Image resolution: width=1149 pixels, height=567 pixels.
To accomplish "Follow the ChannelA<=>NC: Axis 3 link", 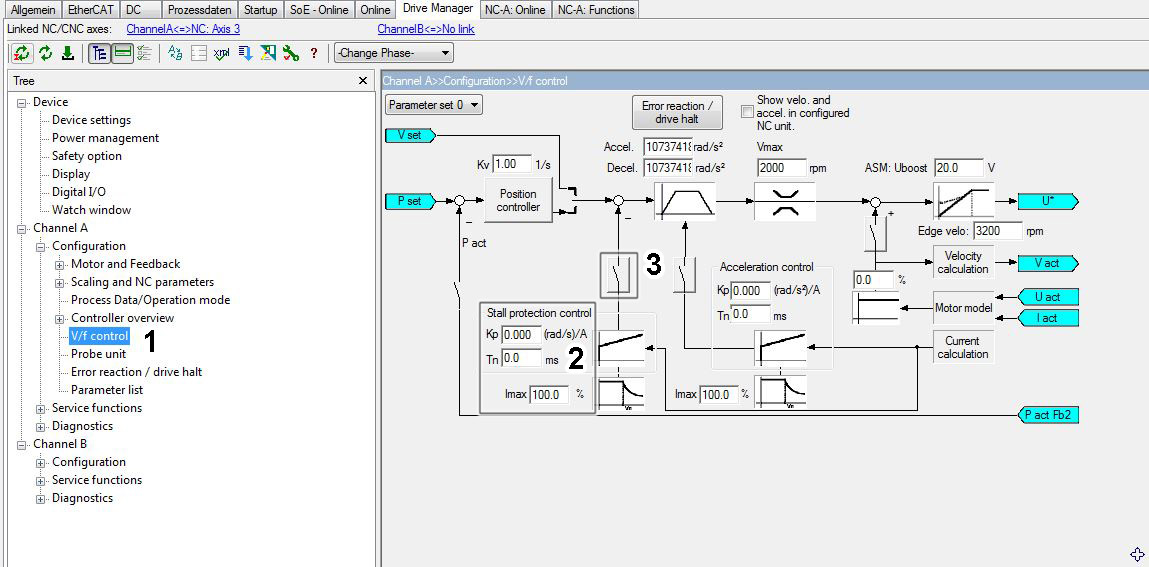I will coord(183,29).
